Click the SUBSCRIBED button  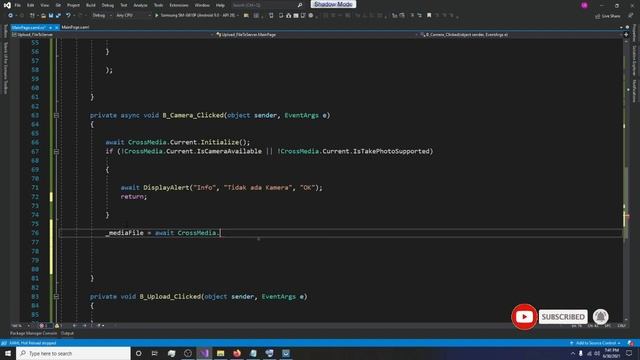[x=563, y=317]
